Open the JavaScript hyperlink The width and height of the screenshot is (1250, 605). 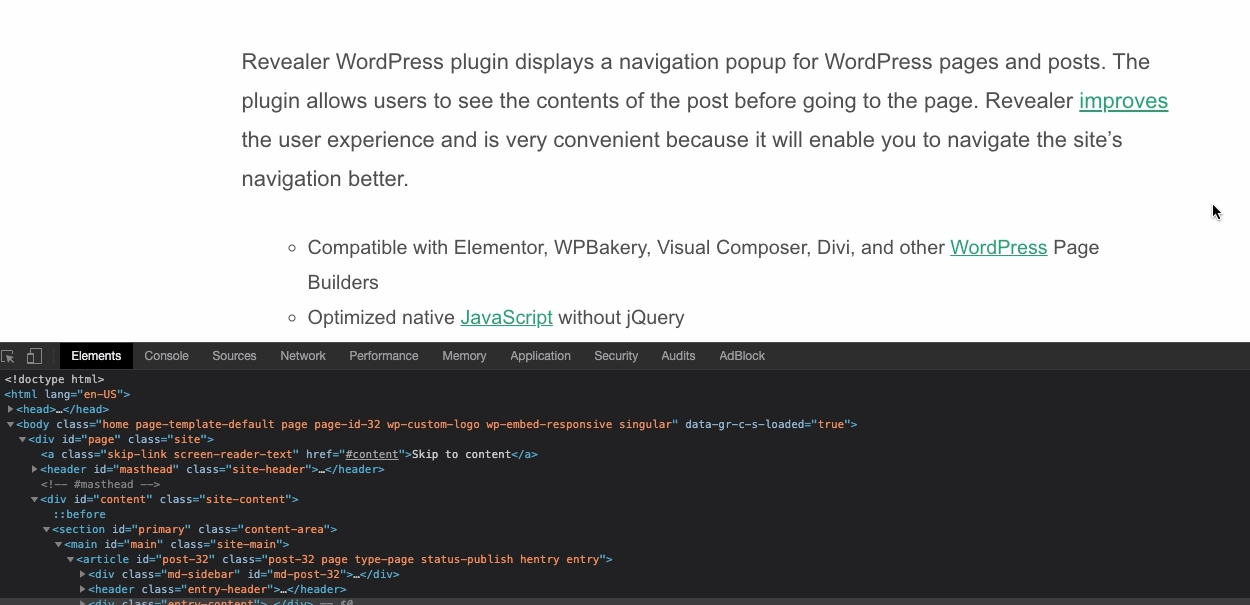506,318
